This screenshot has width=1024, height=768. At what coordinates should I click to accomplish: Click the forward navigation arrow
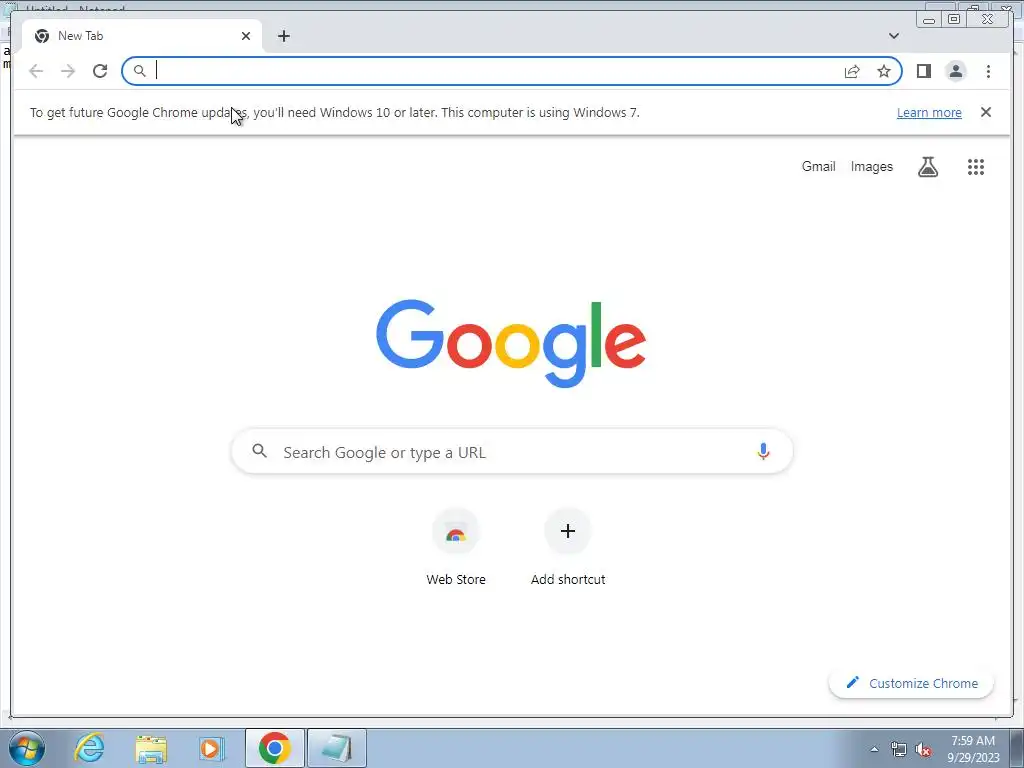[x=68, y=71]
